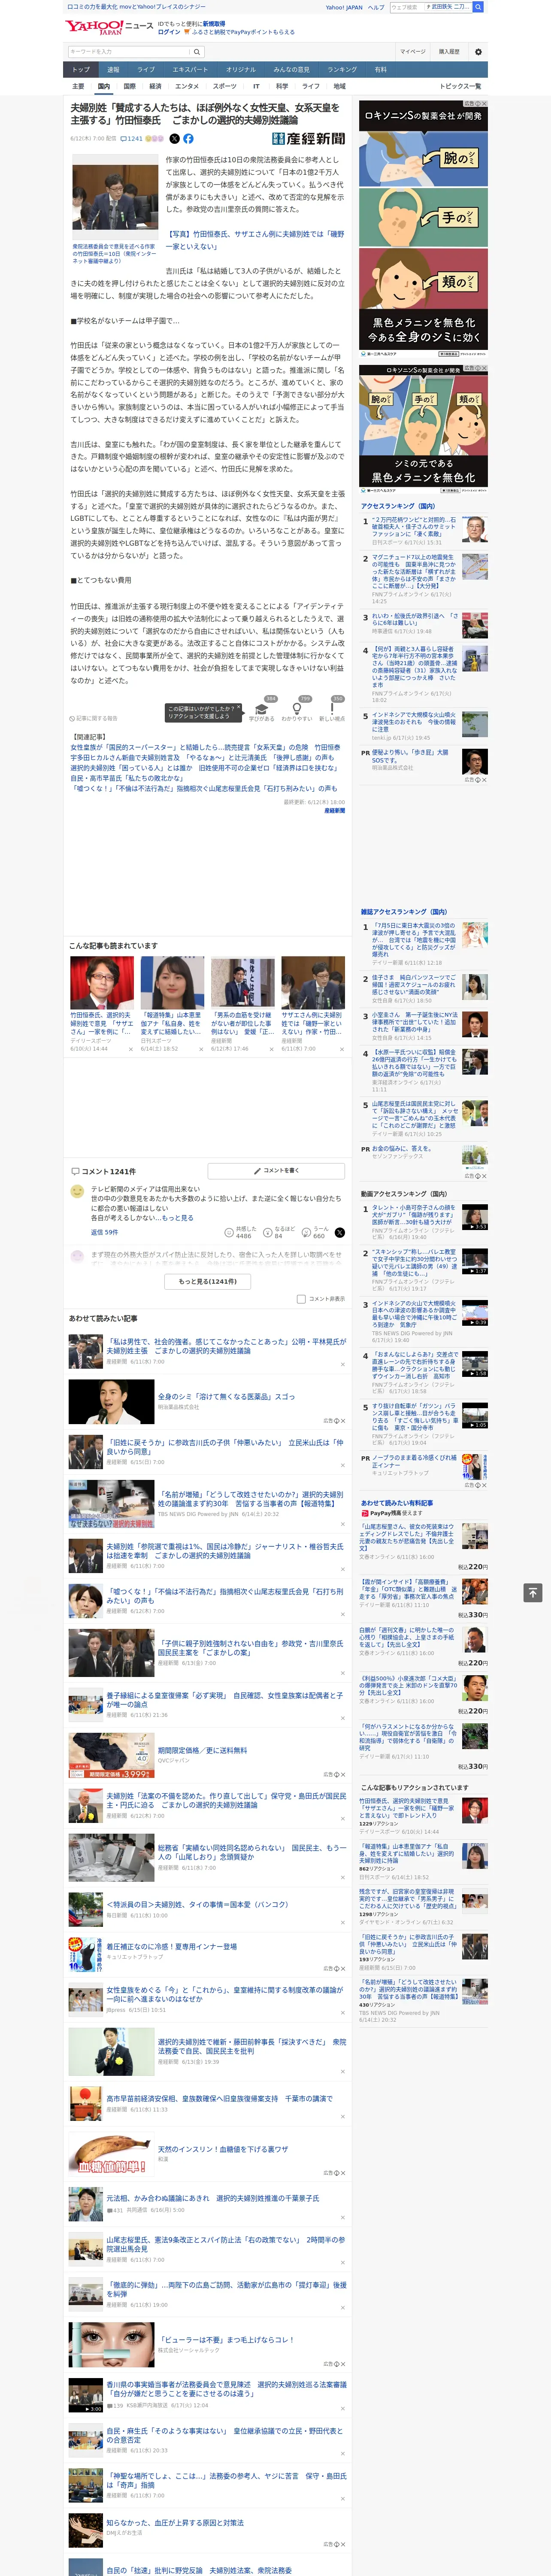Open 高市早苗前経済安保相 article link
Image resolution: width=551 pixels, height=2576 pixels.
(x=219, y=2099)
